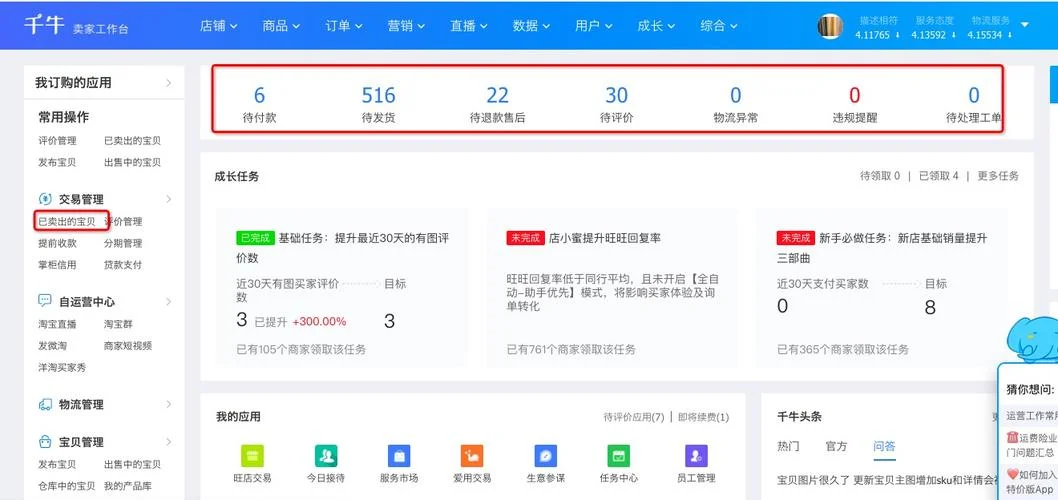Viewport: 1058px width, 500px height.
Task: Switch to the 官方 tab in 千牛头条
Action: (836, 446)
